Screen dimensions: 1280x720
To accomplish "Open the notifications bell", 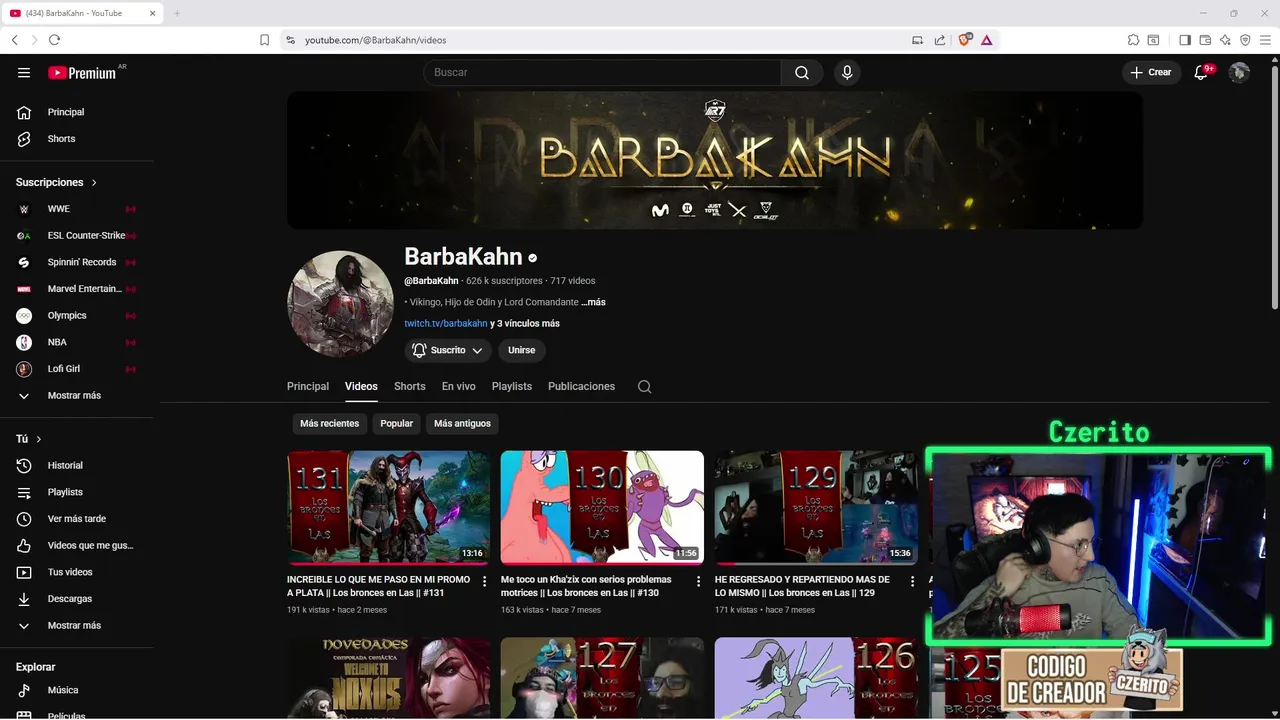I will (x=1201, y=72).
